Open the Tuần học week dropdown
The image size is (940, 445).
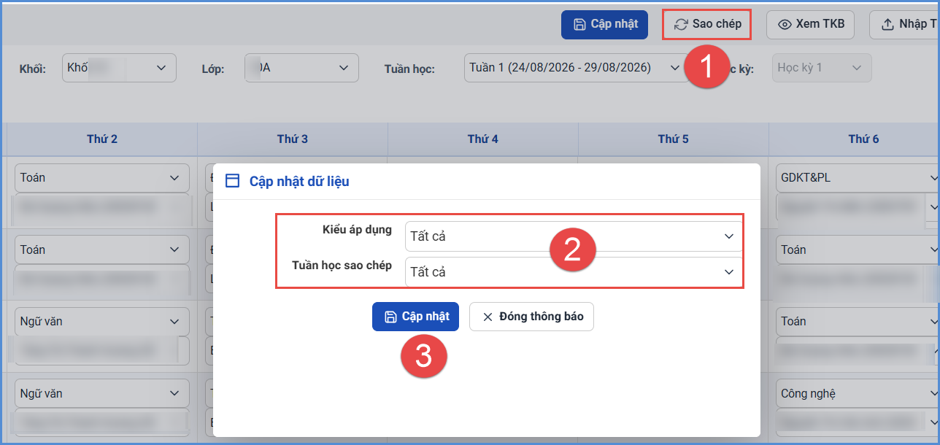pyautogui.click(x=574, y=68)
